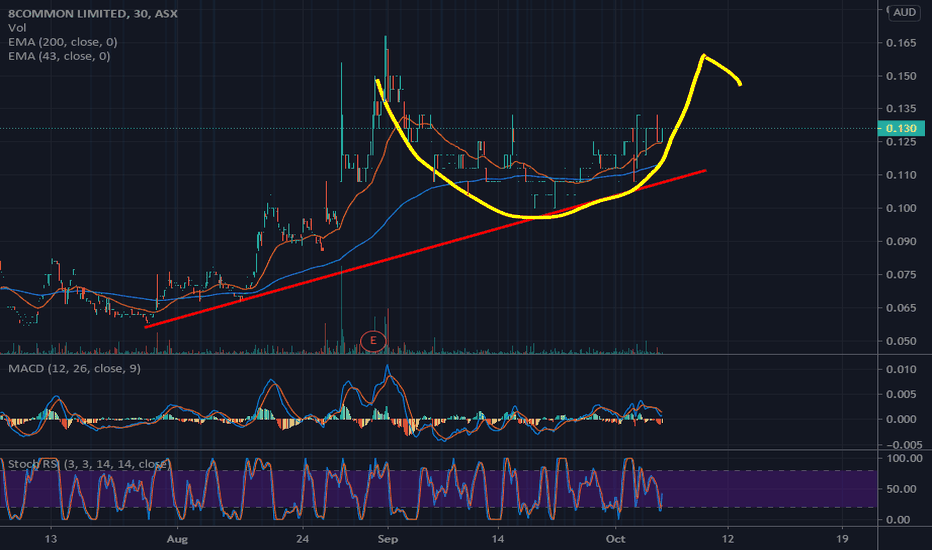Select the EMA (43, close, 0) legend
The image size is (932, 550).
59,56
